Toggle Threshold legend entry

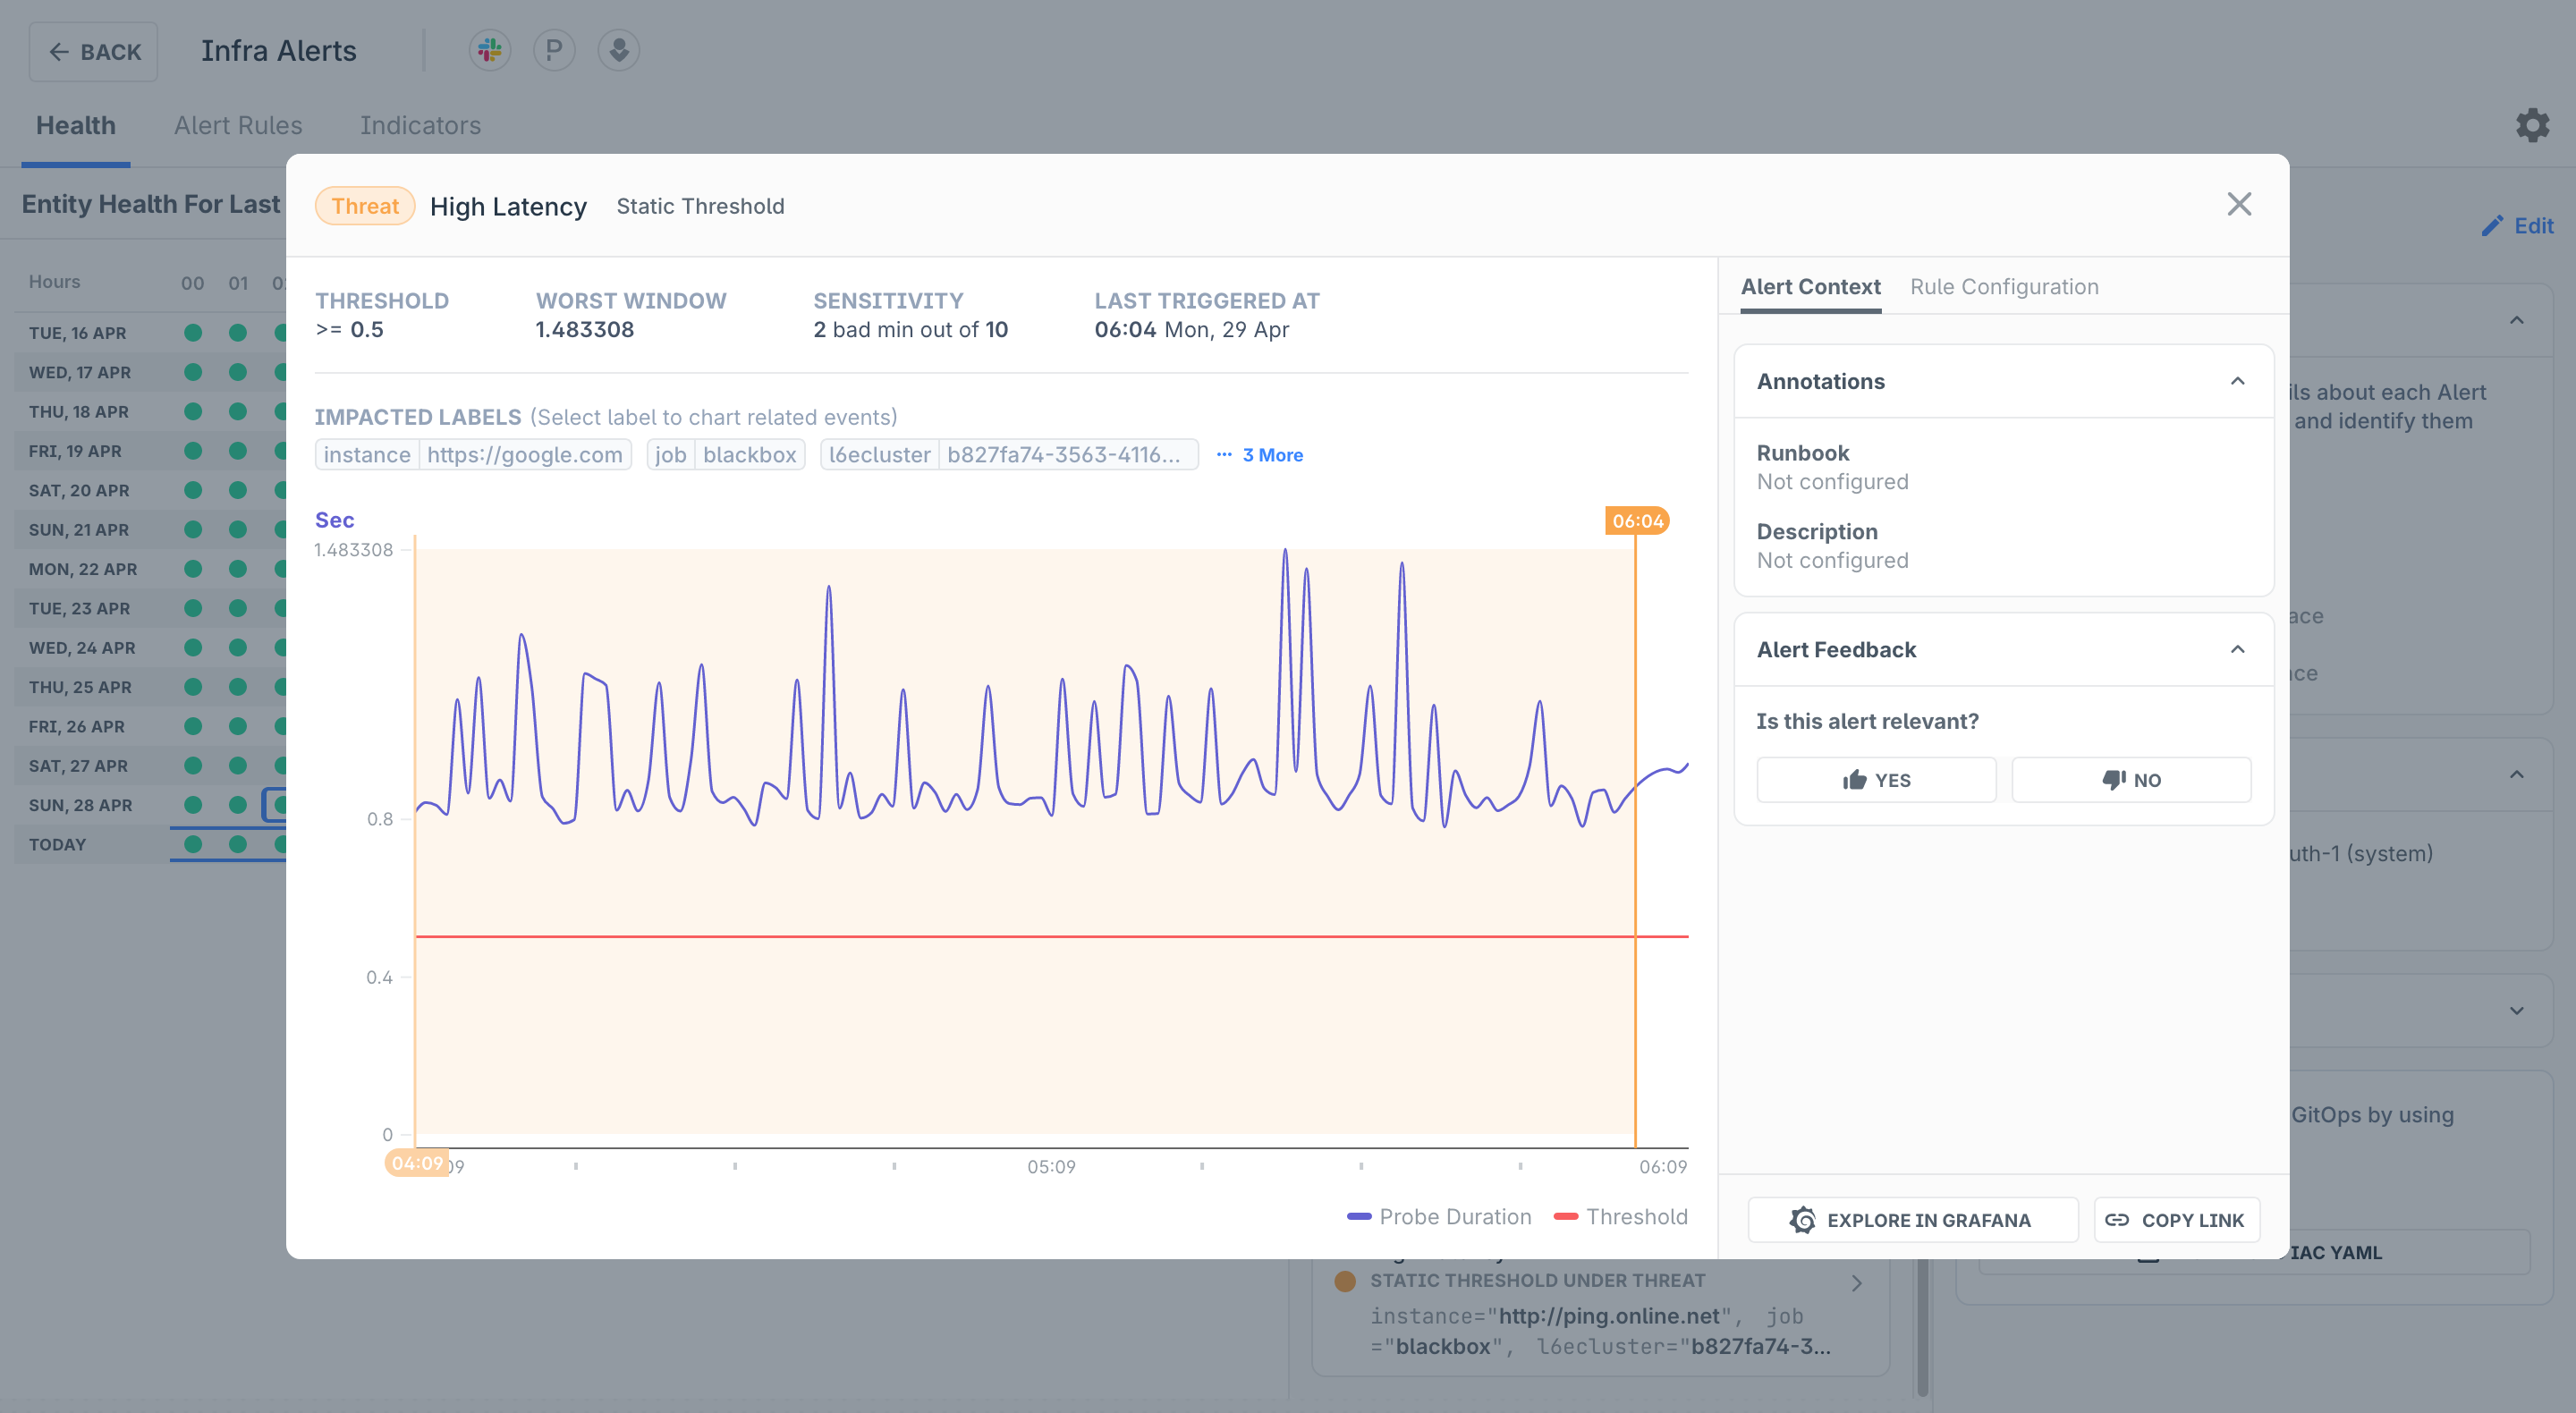[x=1620, y=1217]
